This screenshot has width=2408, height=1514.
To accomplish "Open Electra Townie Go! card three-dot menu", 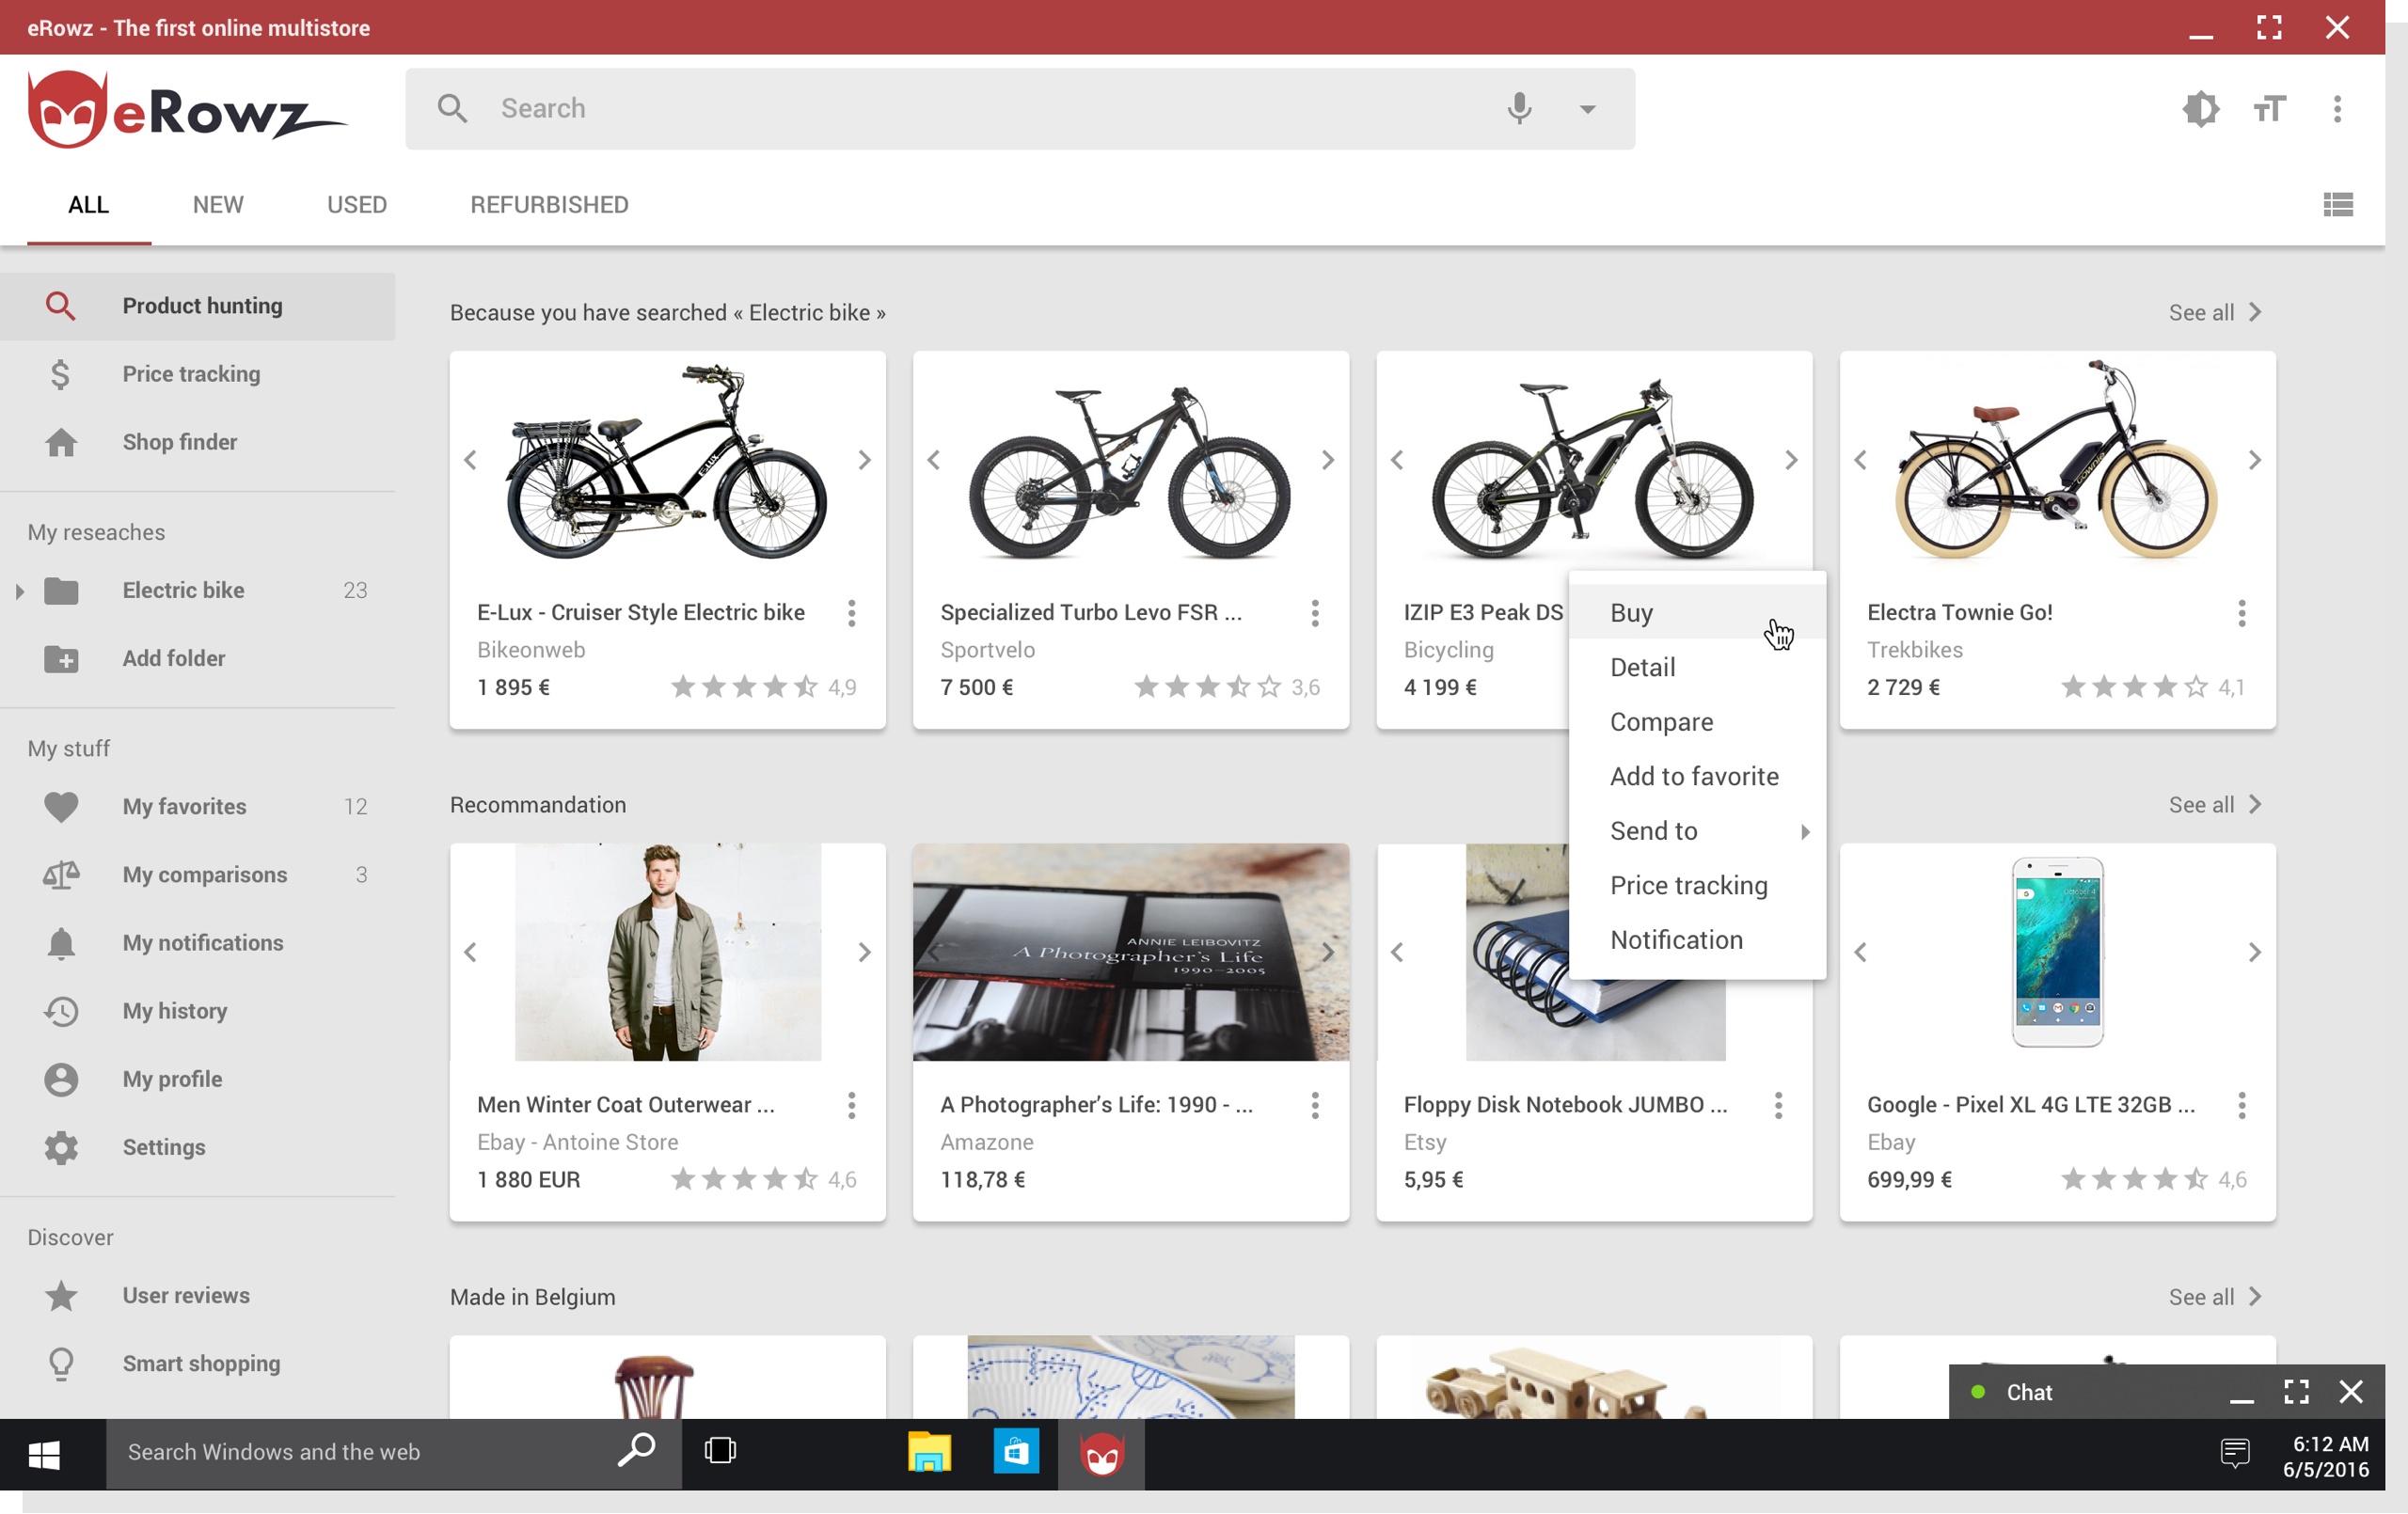I will pyautogui.click(x=2241, y=612).
